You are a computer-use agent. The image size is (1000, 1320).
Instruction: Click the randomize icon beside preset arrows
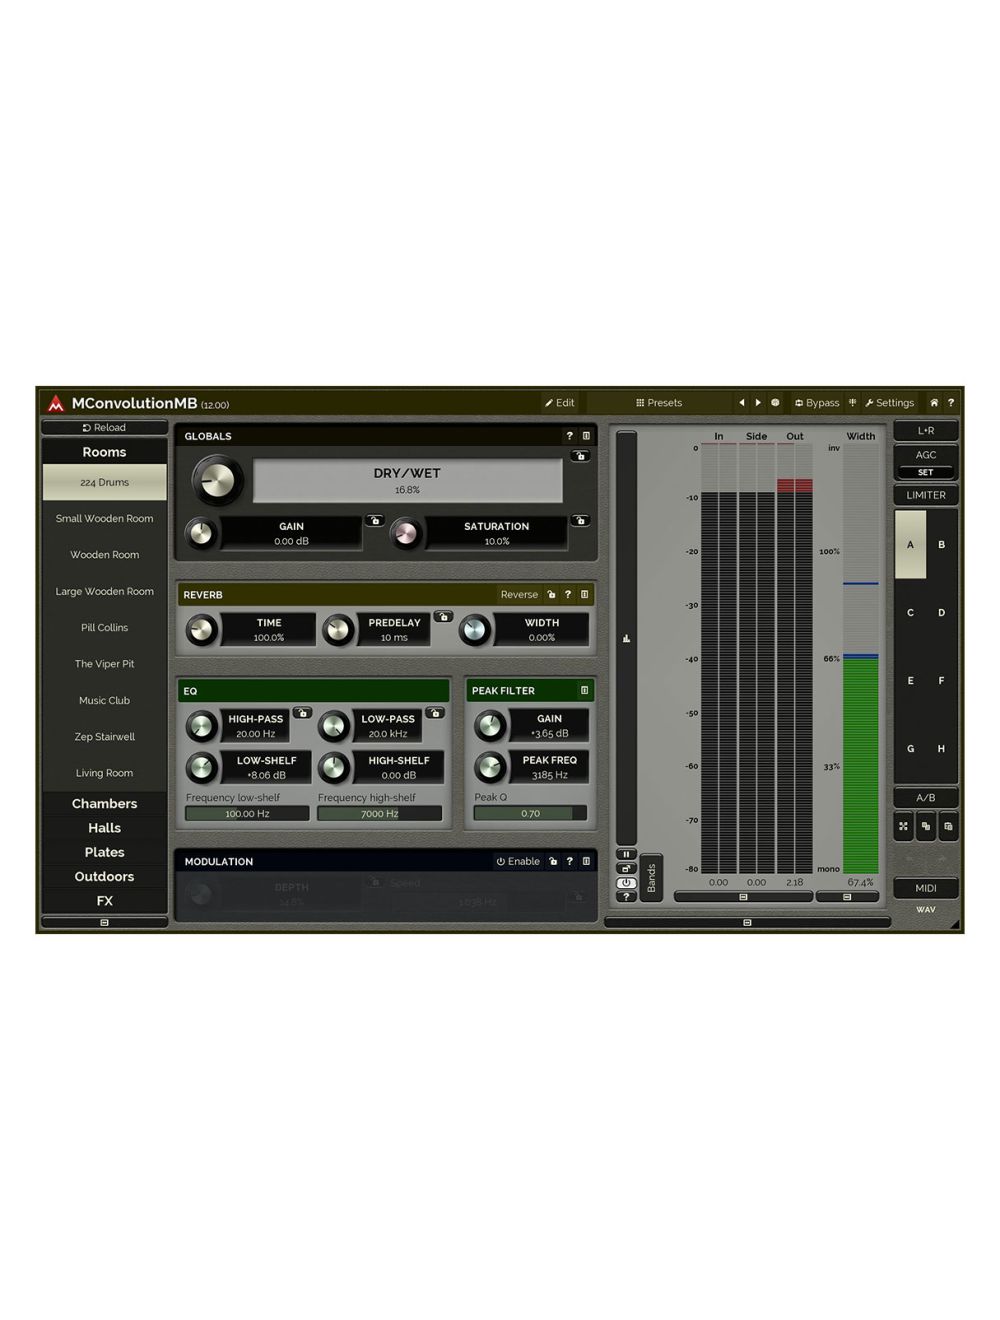tap(774, 403)
